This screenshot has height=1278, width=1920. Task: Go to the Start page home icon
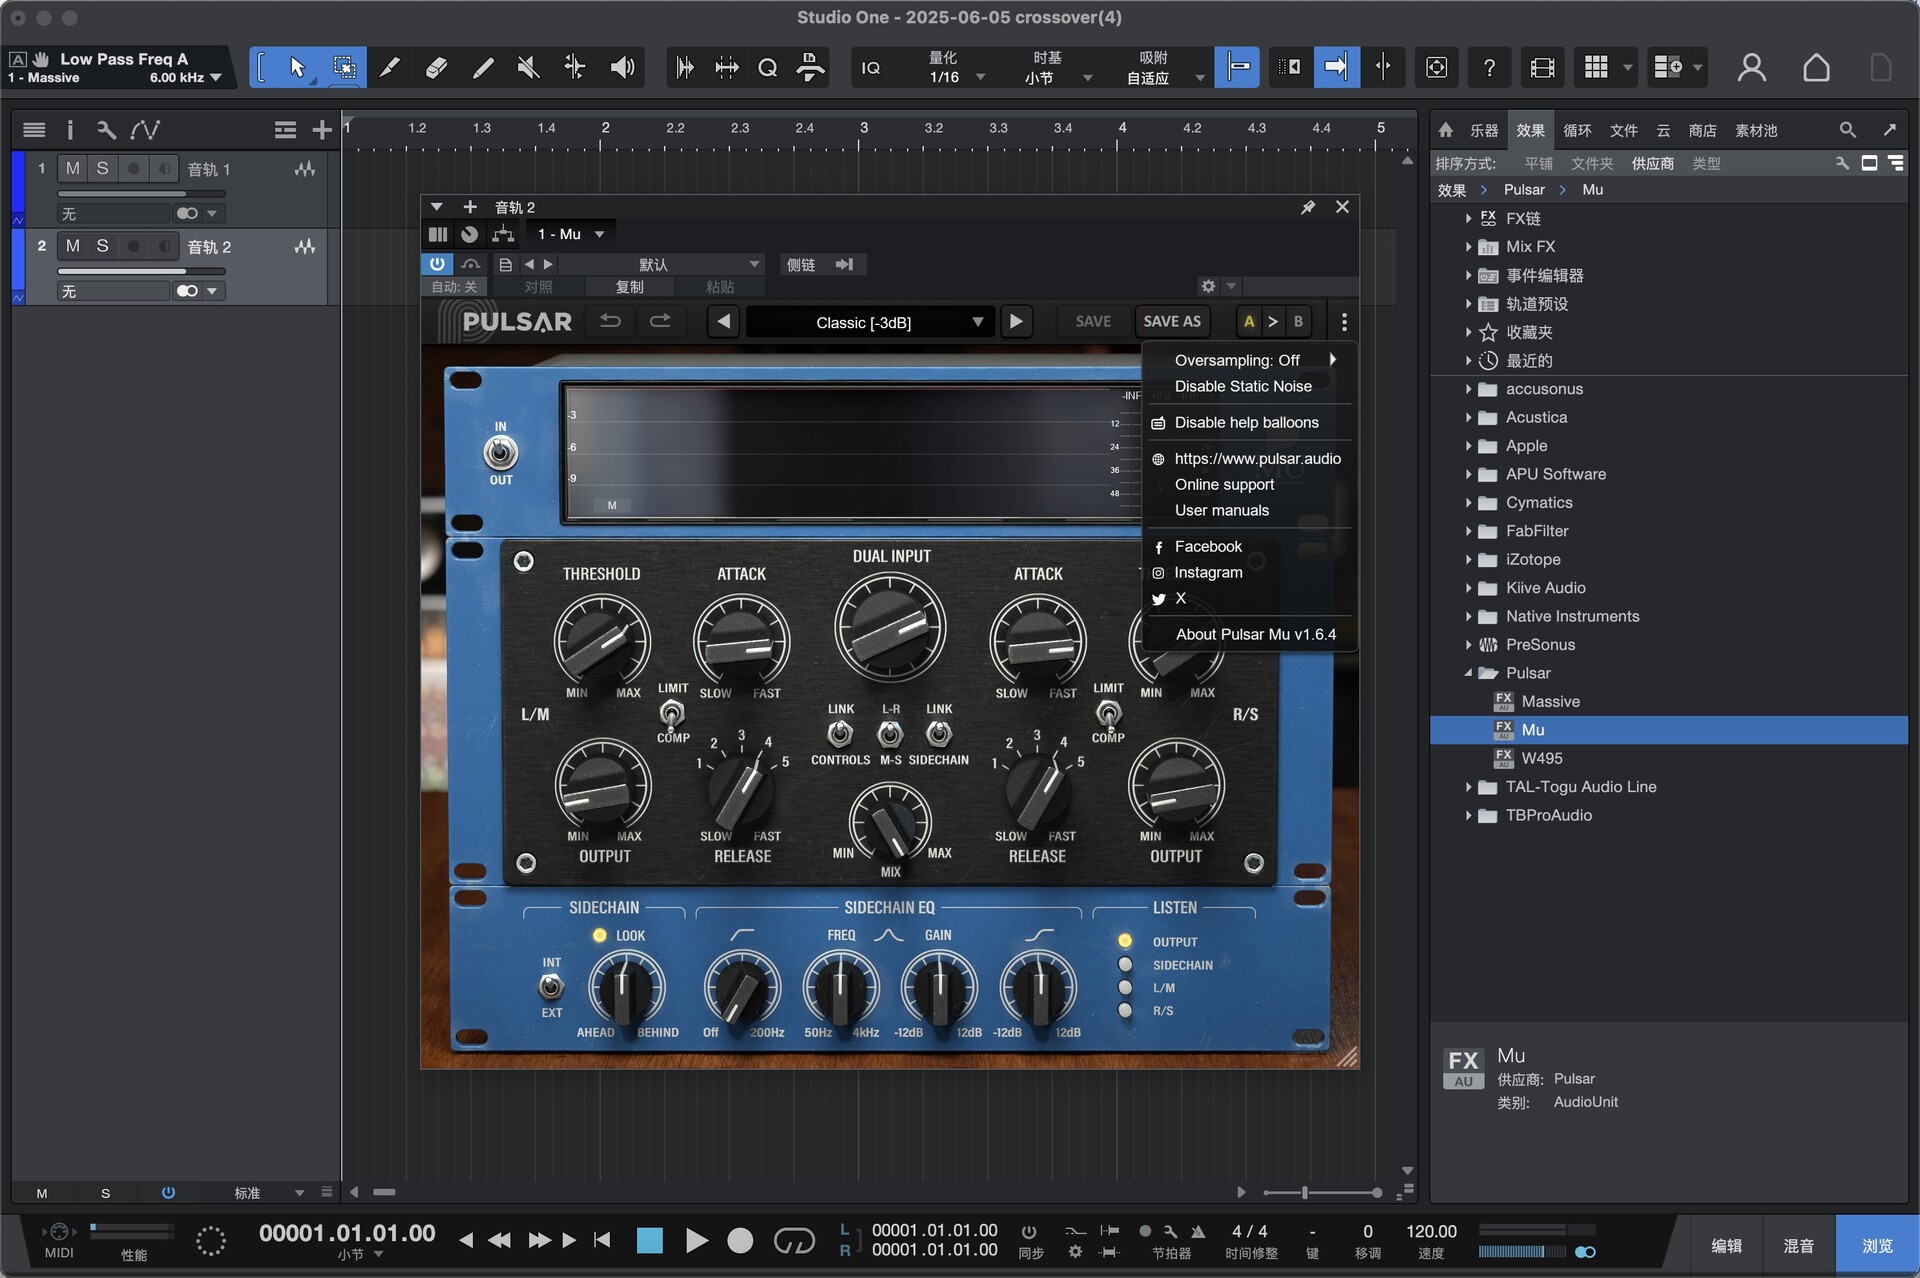[1816, 67]
